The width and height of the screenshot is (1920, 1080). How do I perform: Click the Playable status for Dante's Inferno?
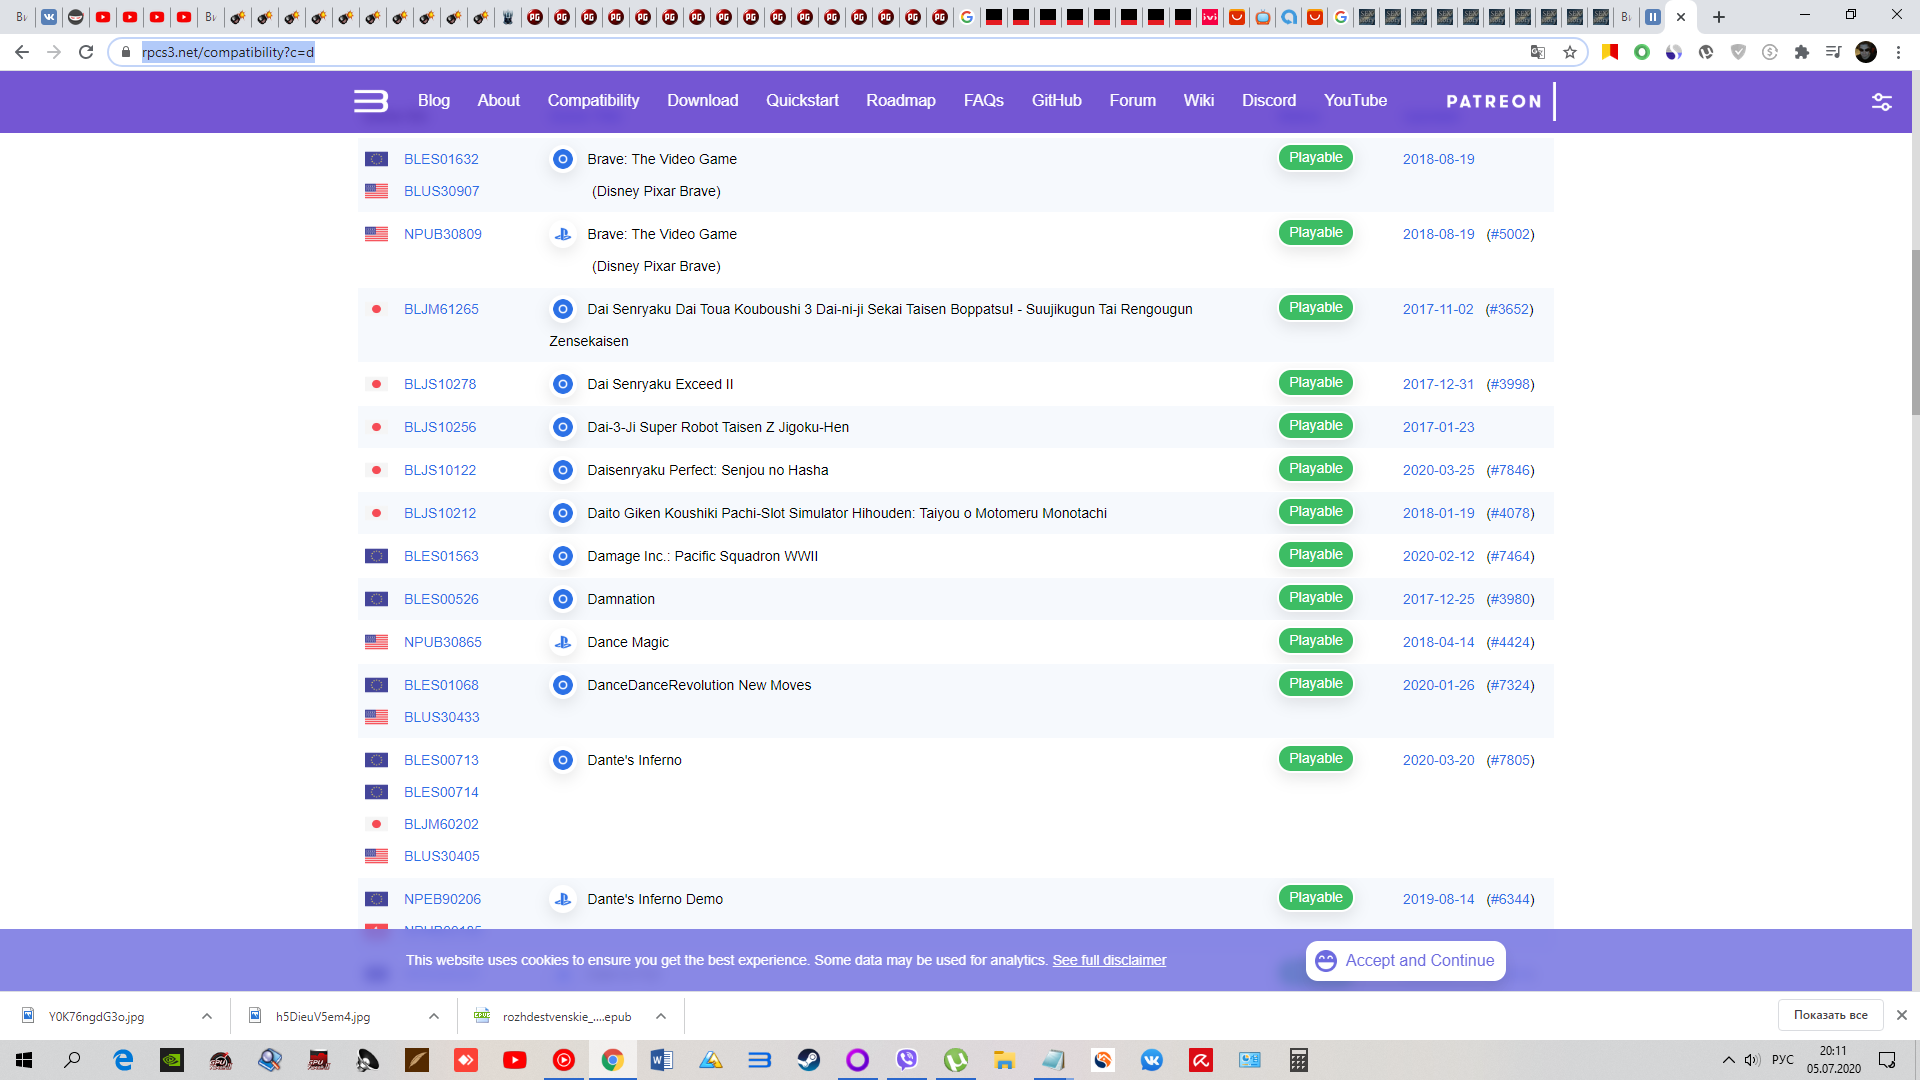point(1315,759)
